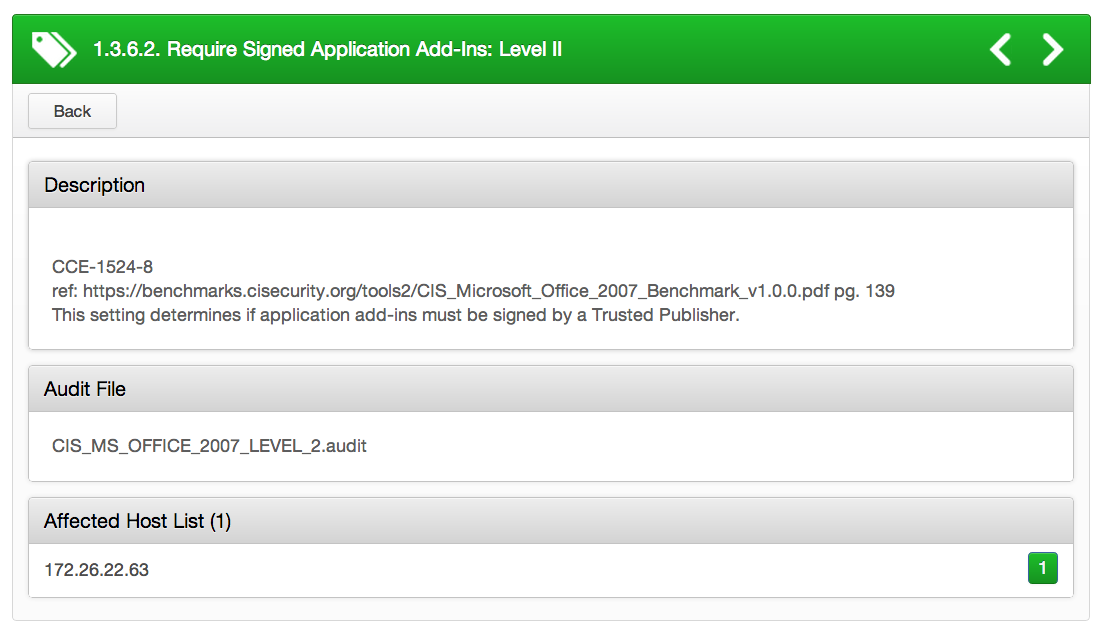Go to next finding with right chevron
The width and height of the screenshot is (1101, 634).
(1053, 49)
